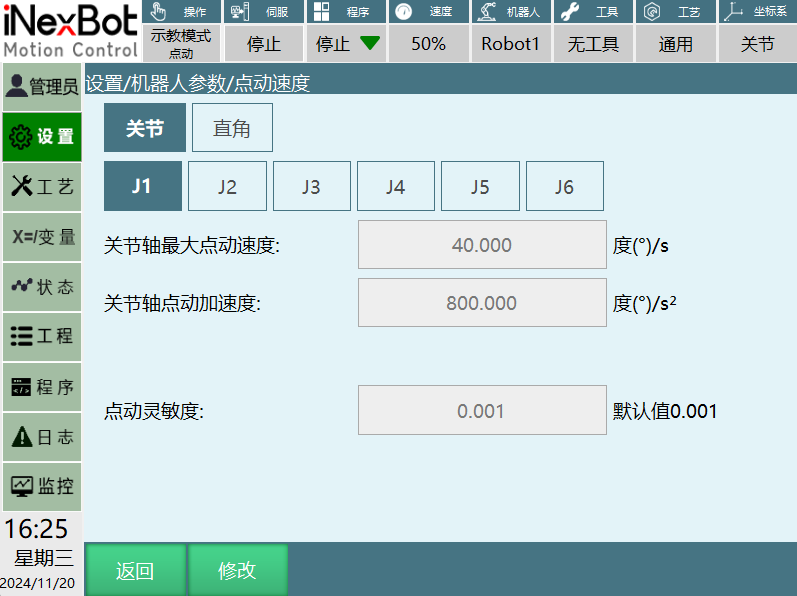
Task: Select joint axis J4
Action: [x=395, y=186]
